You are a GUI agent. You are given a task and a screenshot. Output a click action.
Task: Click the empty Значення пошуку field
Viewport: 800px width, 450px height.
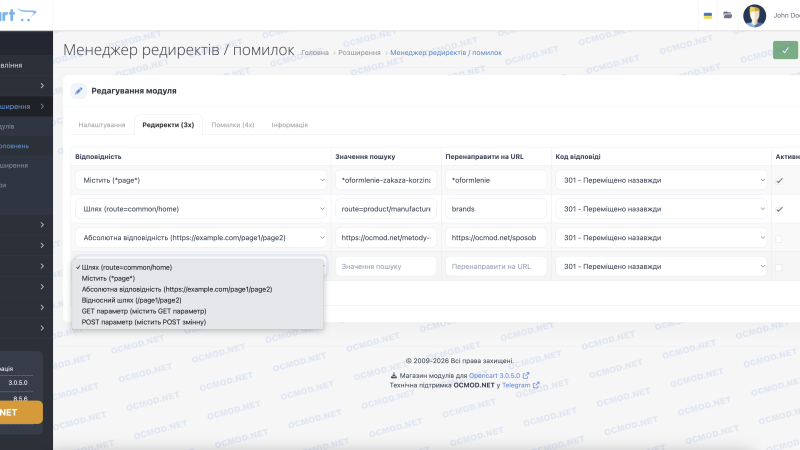click(x=386, y=266)
